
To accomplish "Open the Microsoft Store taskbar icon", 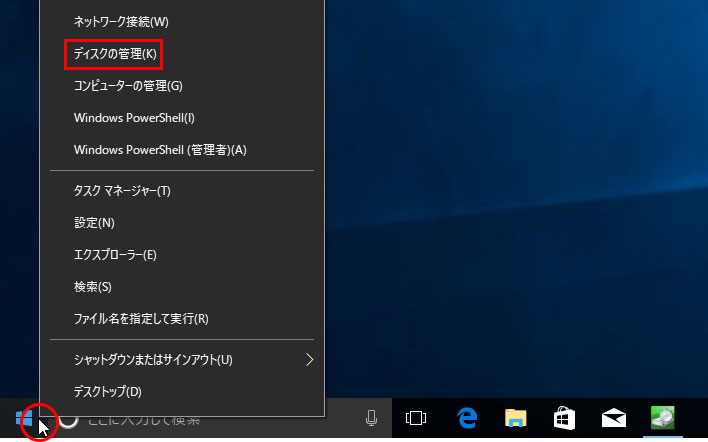I will [x=564, y=419].
